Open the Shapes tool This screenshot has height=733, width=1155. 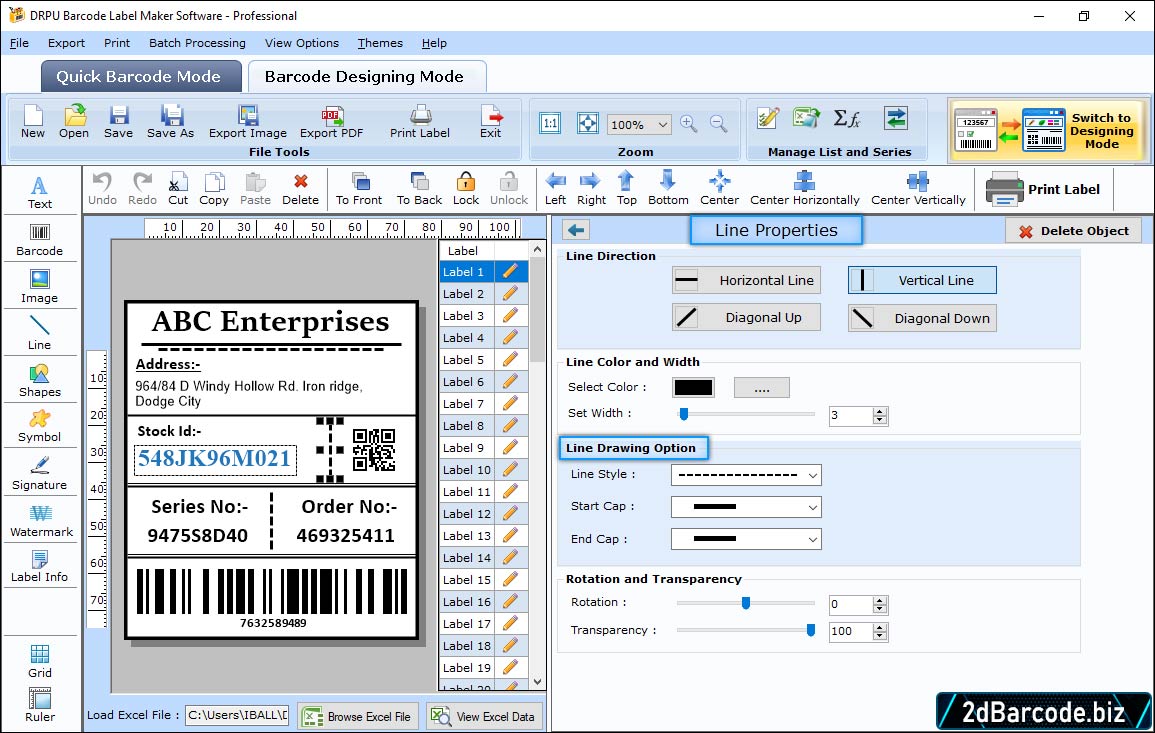40,380
